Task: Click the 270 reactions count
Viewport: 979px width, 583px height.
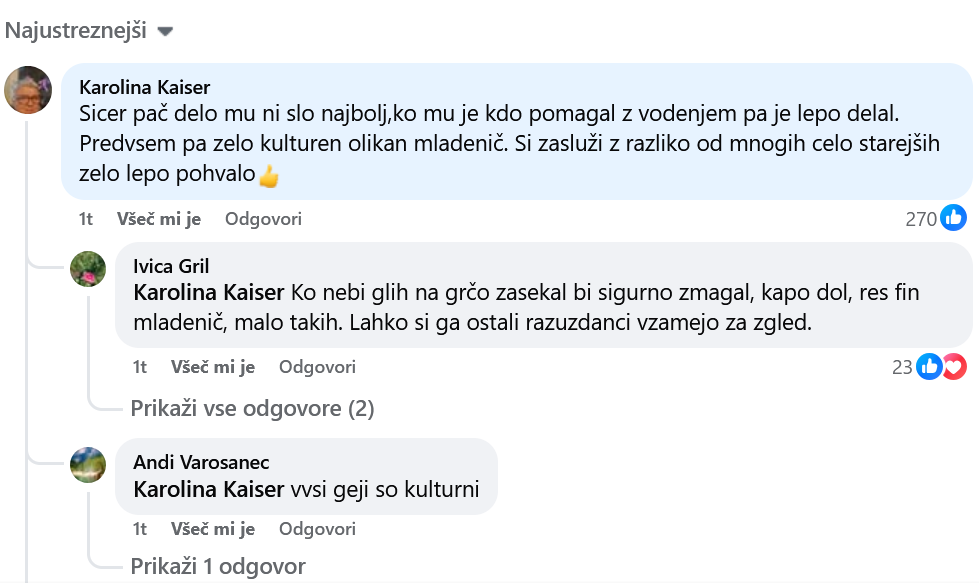Action: tap(920, 219)
